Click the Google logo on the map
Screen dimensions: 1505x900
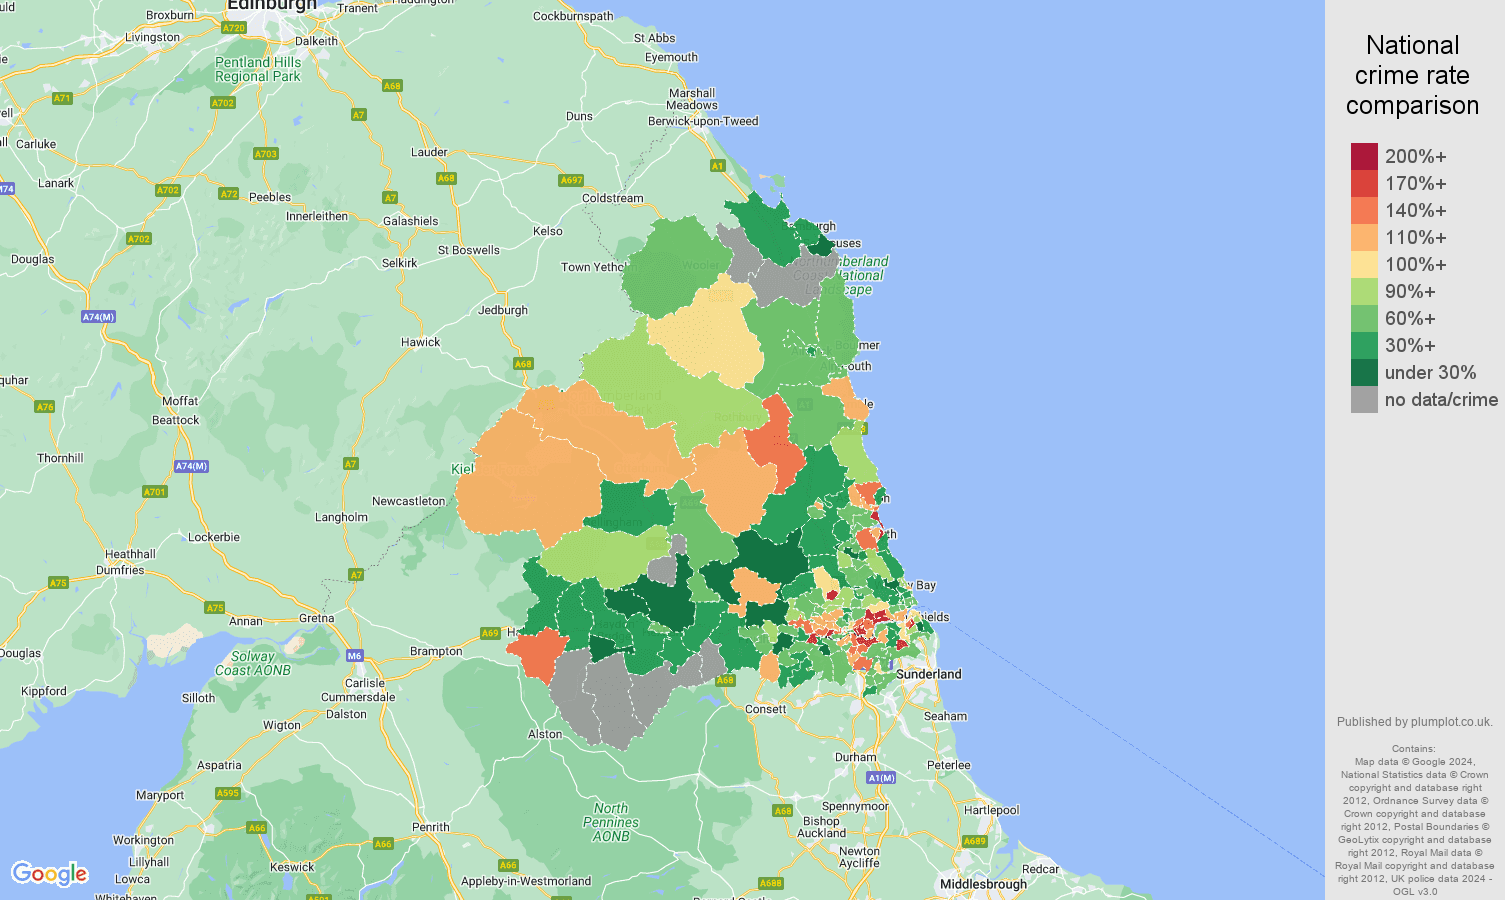(x=50, y=874)
